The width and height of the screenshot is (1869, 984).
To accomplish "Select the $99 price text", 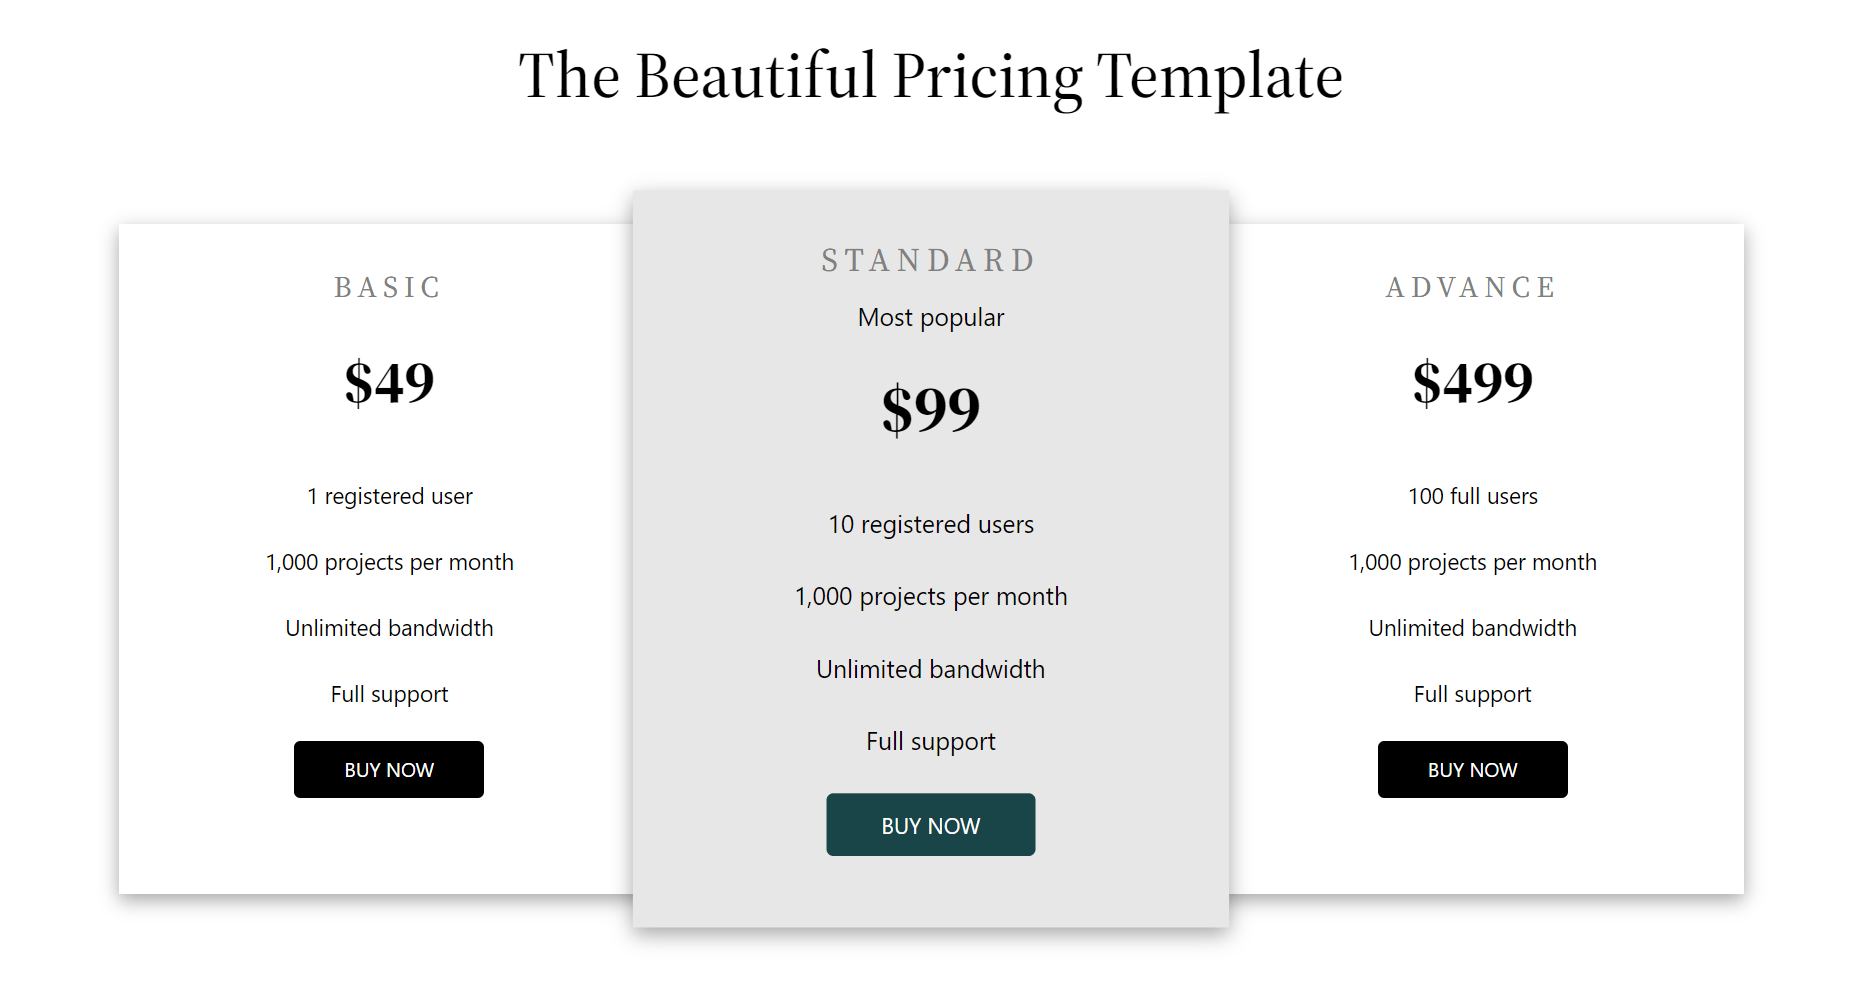I will 930,409.
